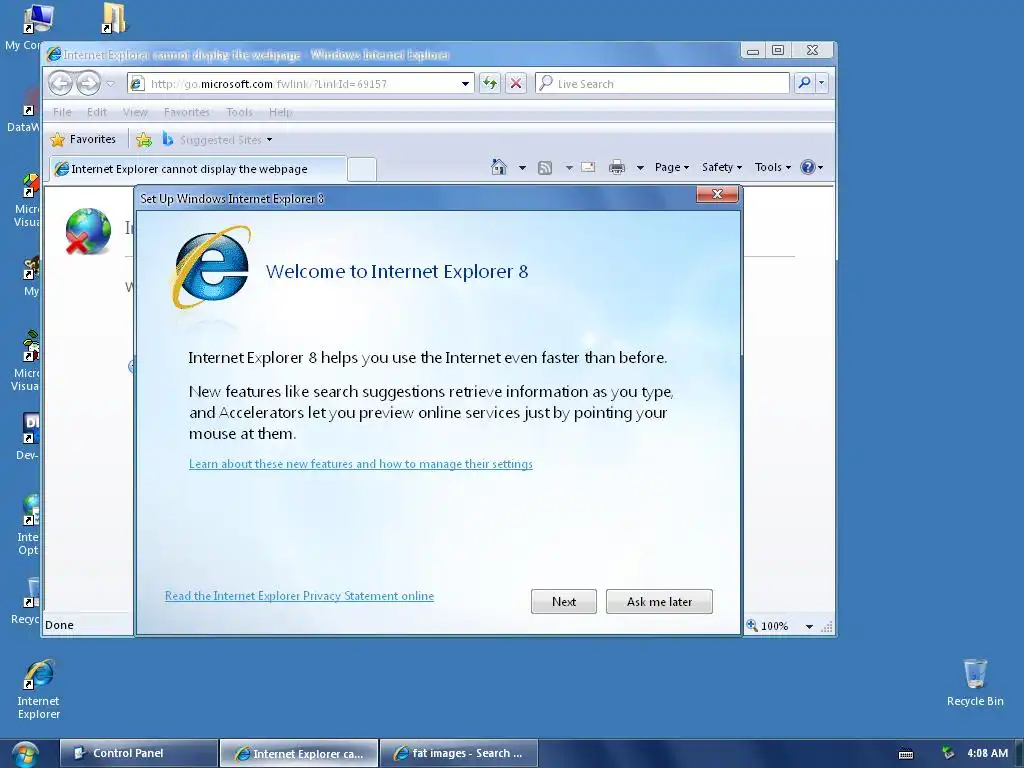Expand the Home button dropdown arrow
1024x768 pixels.
tap(522, 168)
